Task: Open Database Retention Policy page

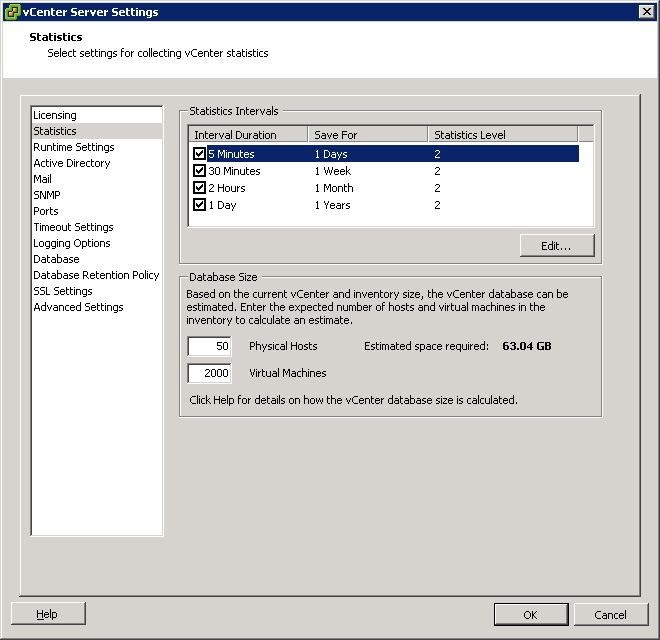Action: tap(97, 275)
